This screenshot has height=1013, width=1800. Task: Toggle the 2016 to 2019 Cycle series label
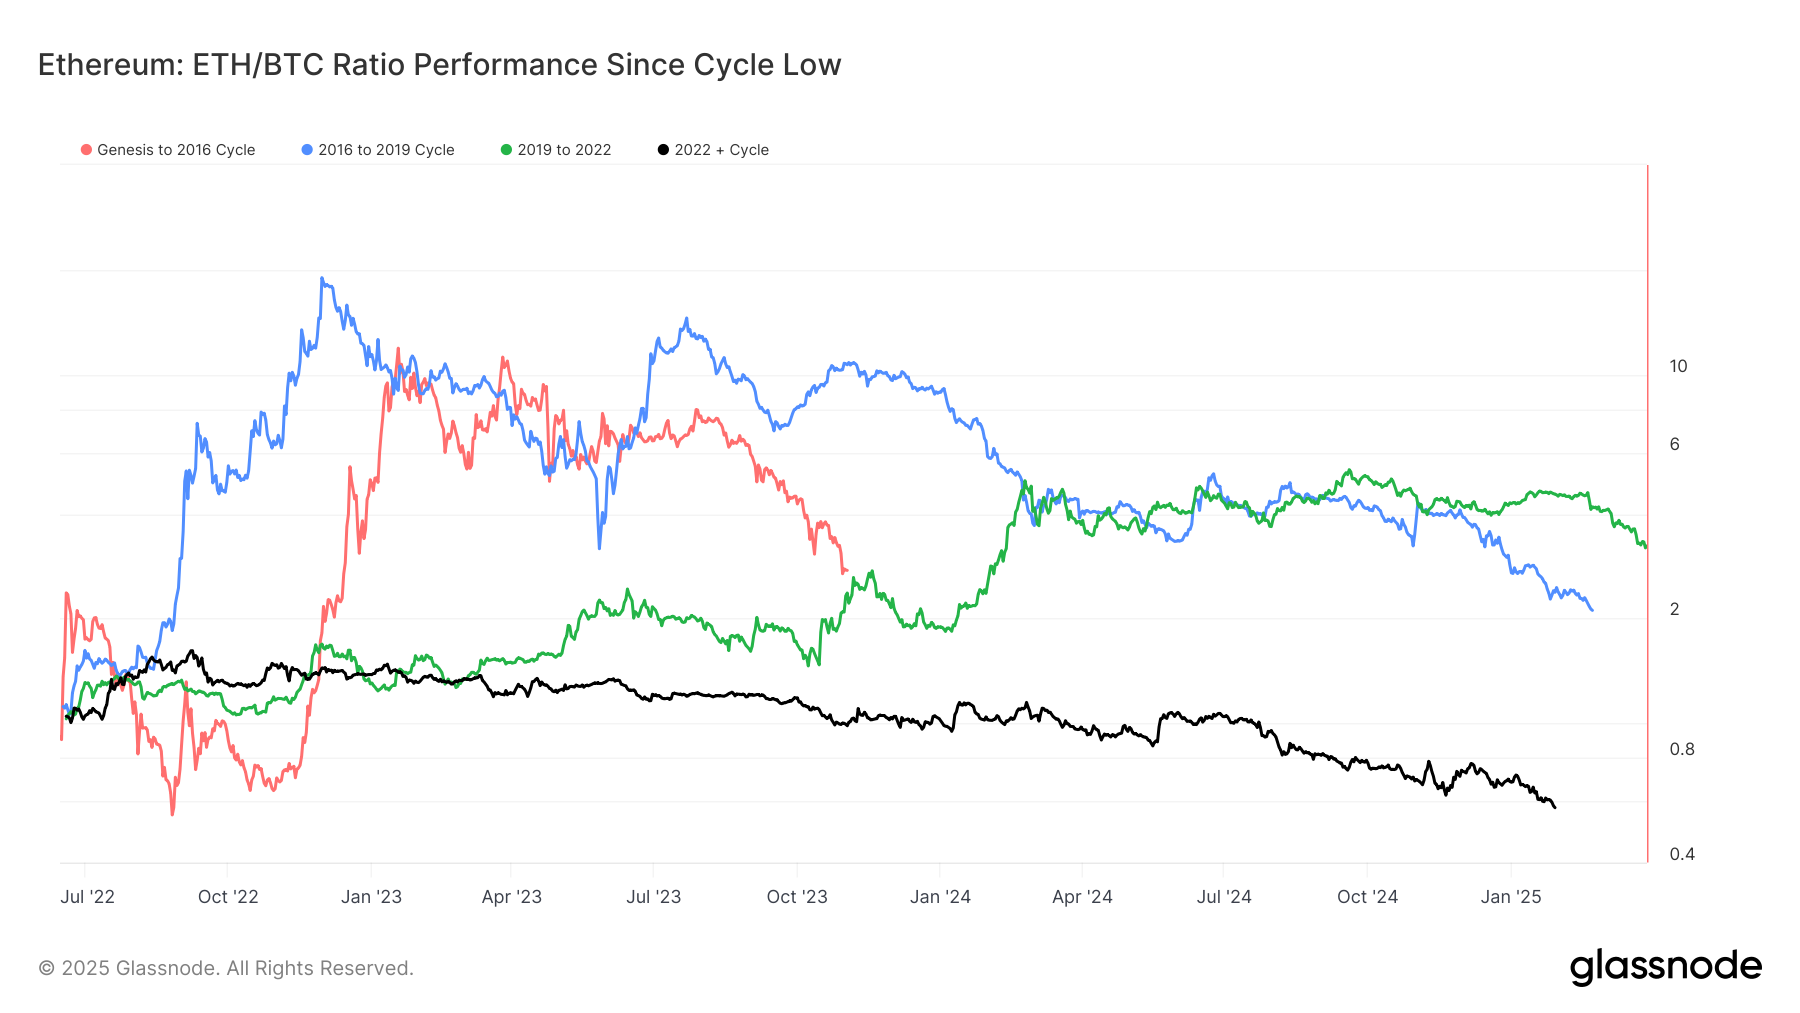pyautogui.click(x=386, y=150)
